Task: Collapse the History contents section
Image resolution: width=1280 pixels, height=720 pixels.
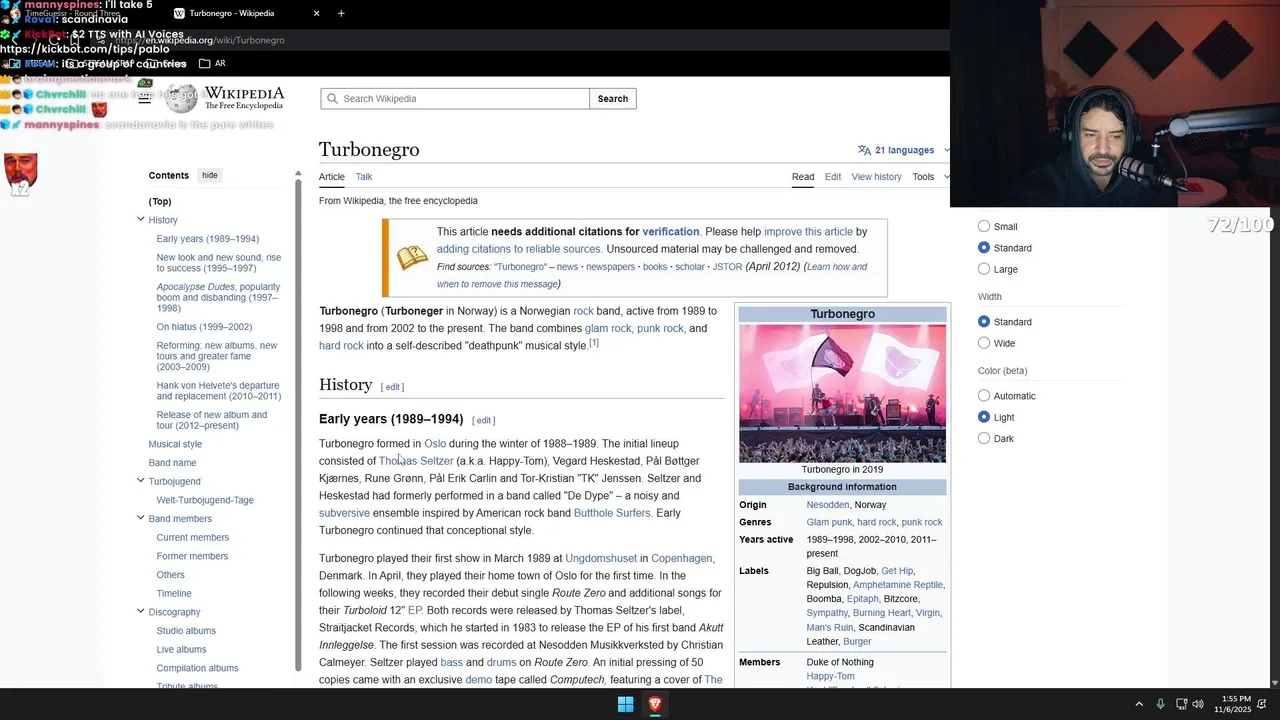Action: [x=140, y=219]
